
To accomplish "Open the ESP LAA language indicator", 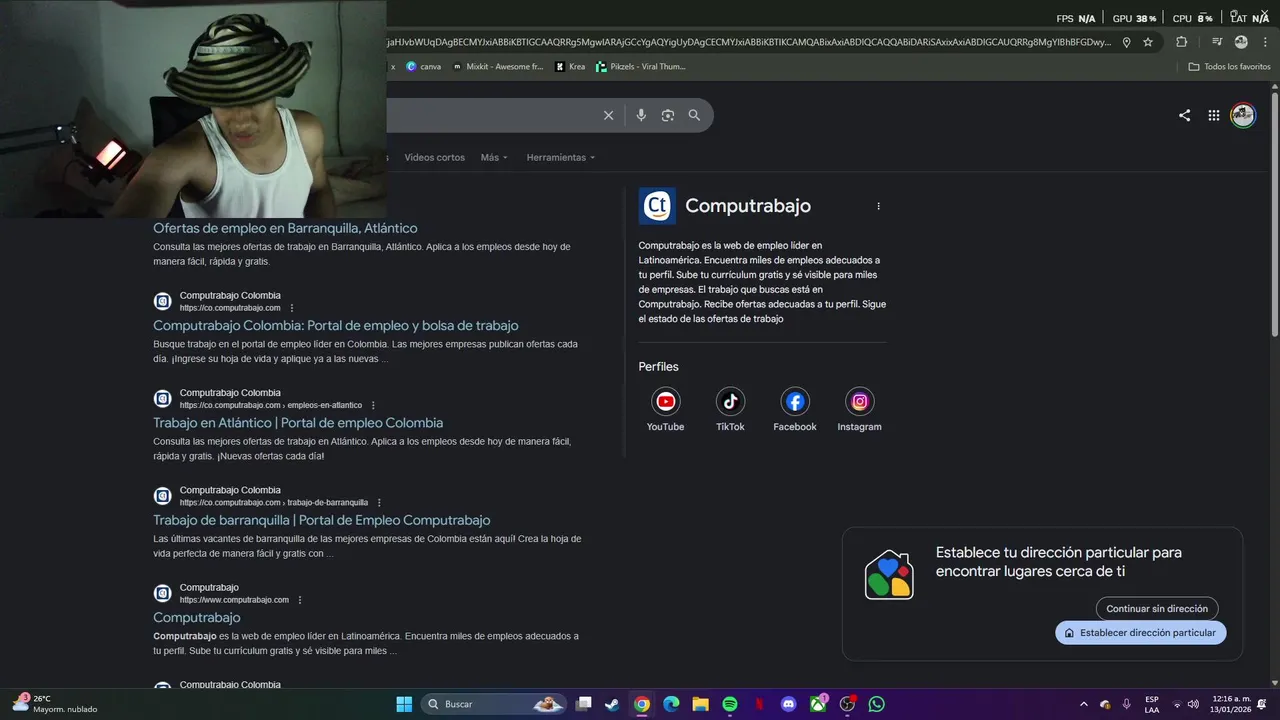I will tap(1152, 704).
